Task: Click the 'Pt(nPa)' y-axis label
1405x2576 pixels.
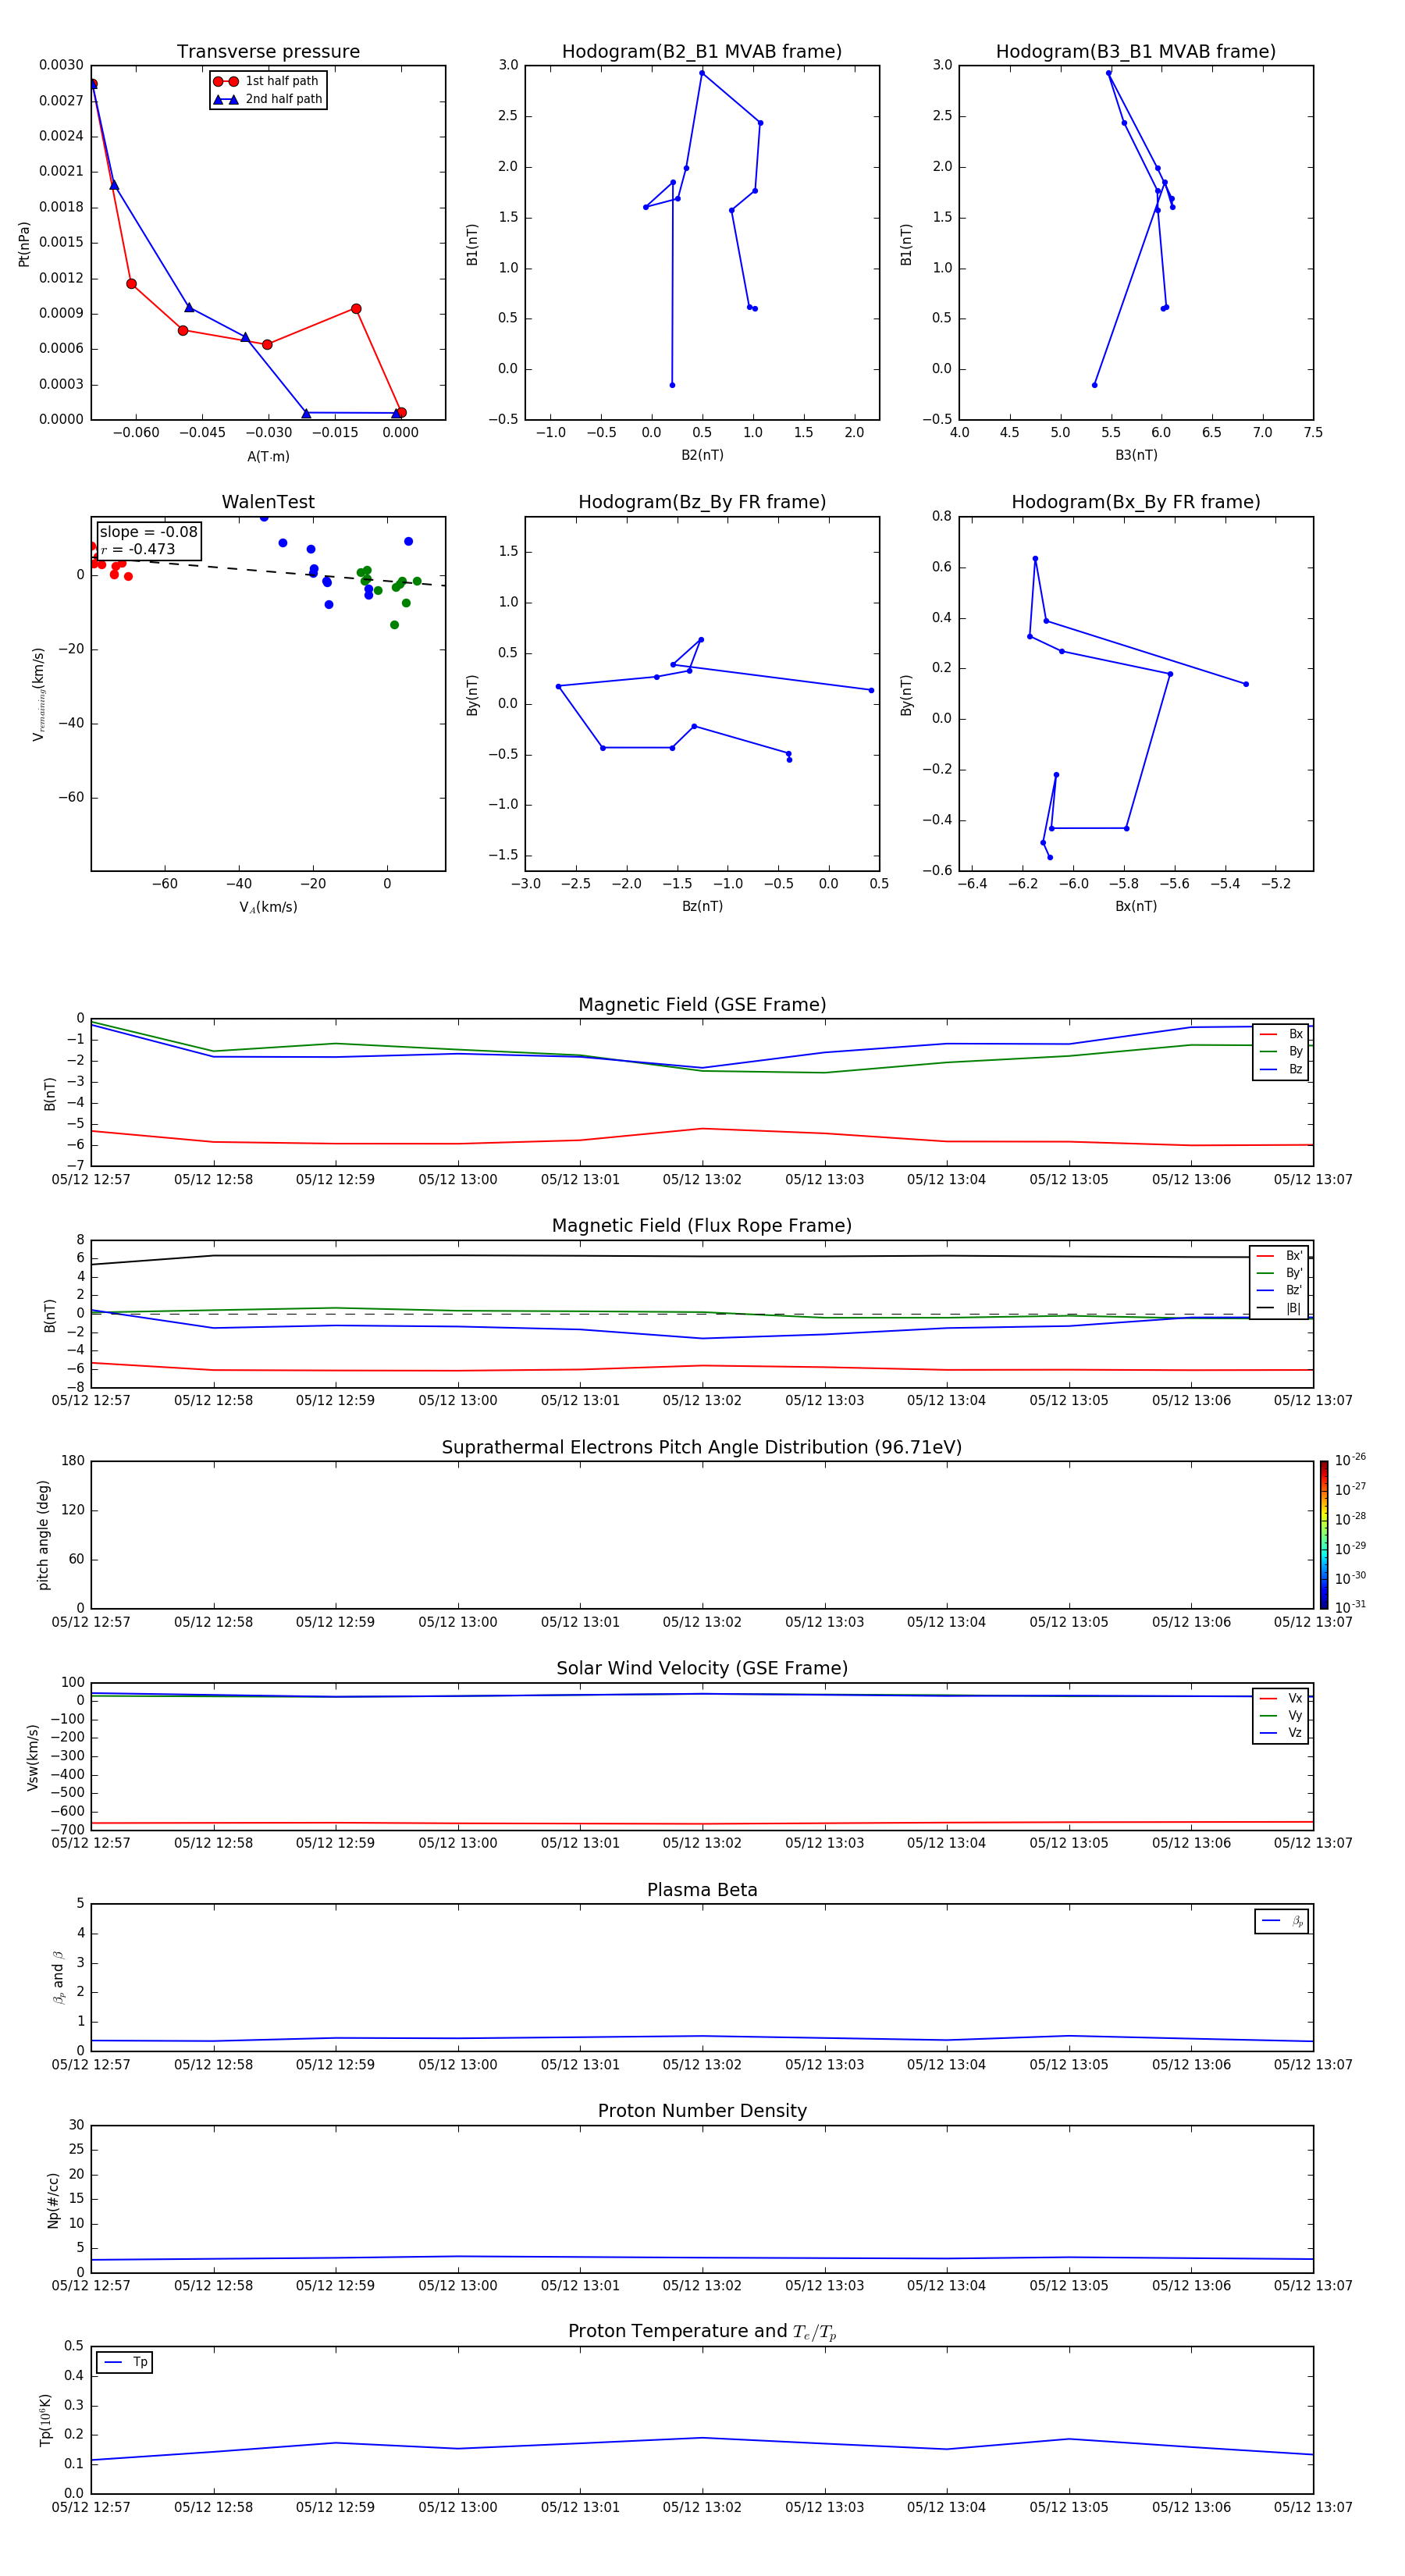Action: pyautogui.click(x=24, y=243)
